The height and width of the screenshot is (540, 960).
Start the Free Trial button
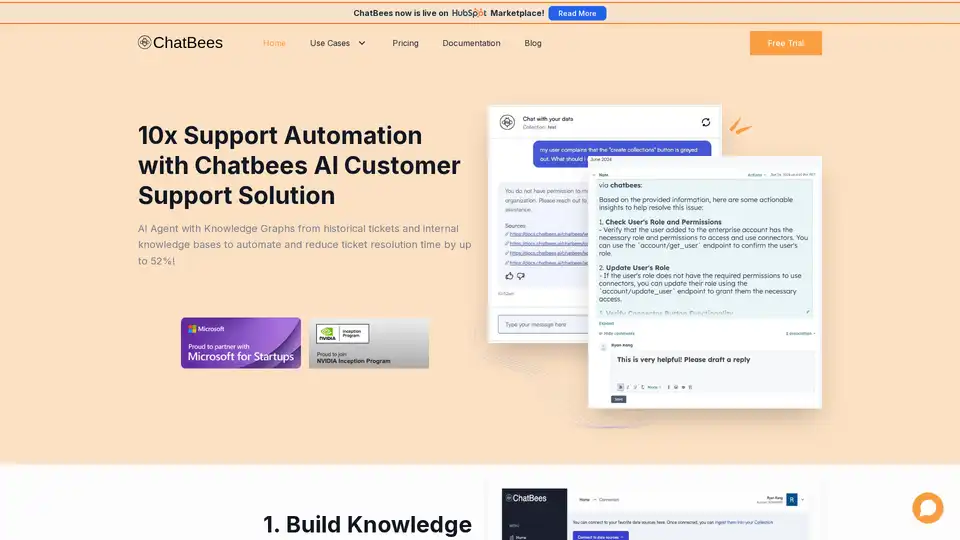(785, 43)
